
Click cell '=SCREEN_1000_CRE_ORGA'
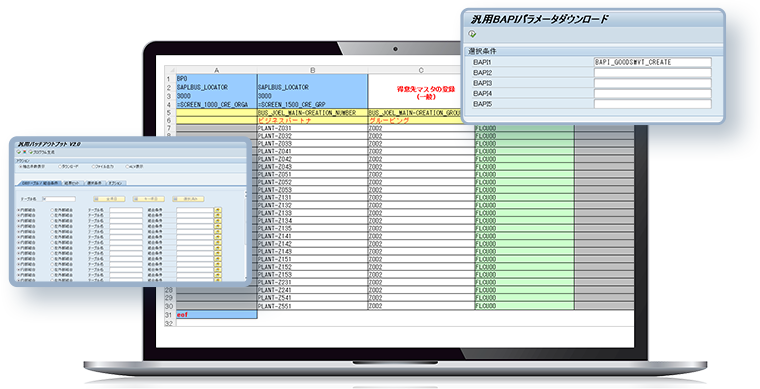(216, 105)
